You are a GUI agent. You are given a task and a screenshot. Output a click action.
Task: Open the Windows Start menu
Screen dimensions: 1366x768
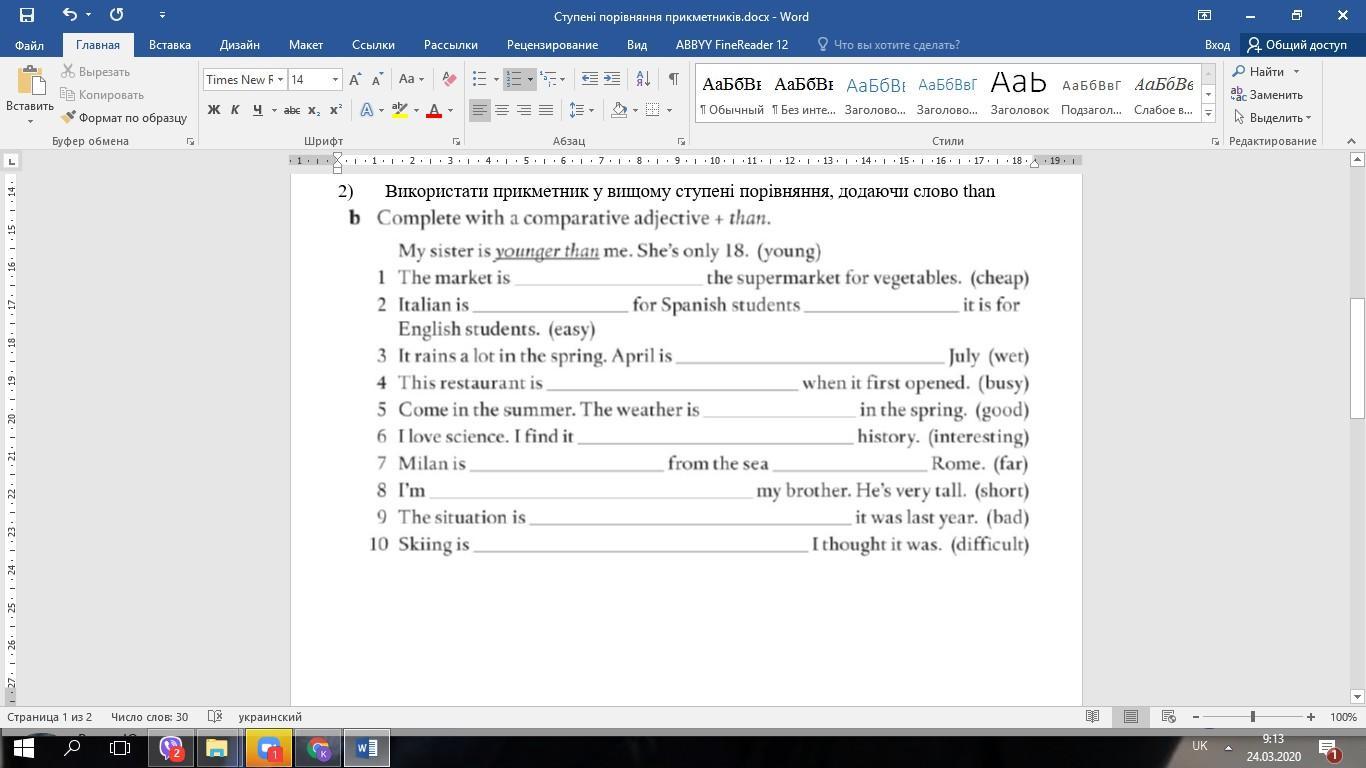pyautogui.click(x=23, y=748)
